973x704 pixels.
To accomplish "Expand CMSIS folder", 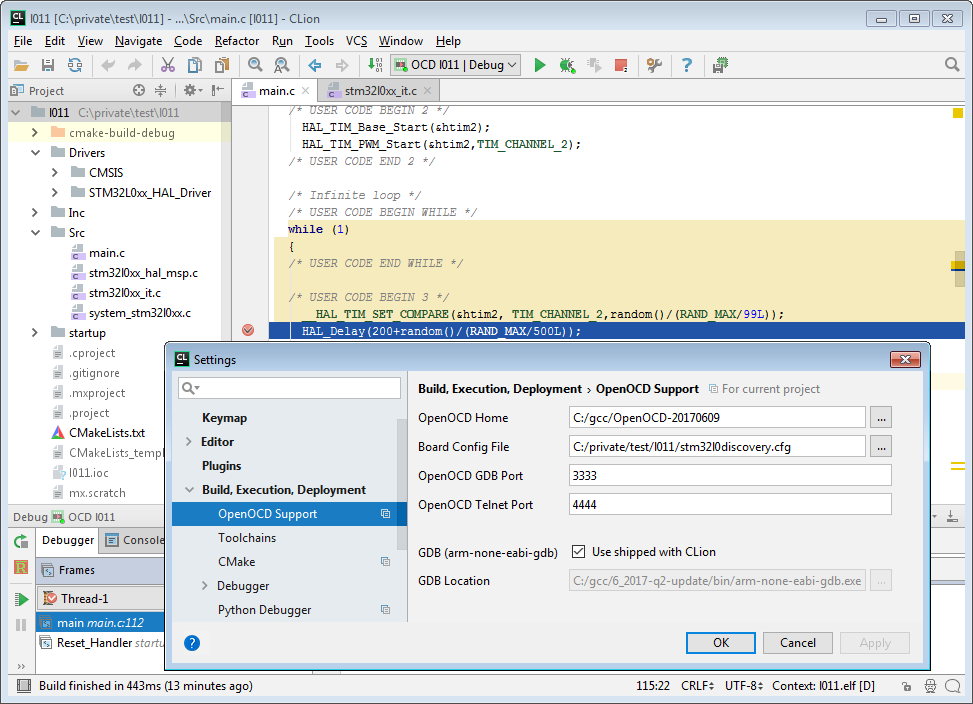I will 55,172.
